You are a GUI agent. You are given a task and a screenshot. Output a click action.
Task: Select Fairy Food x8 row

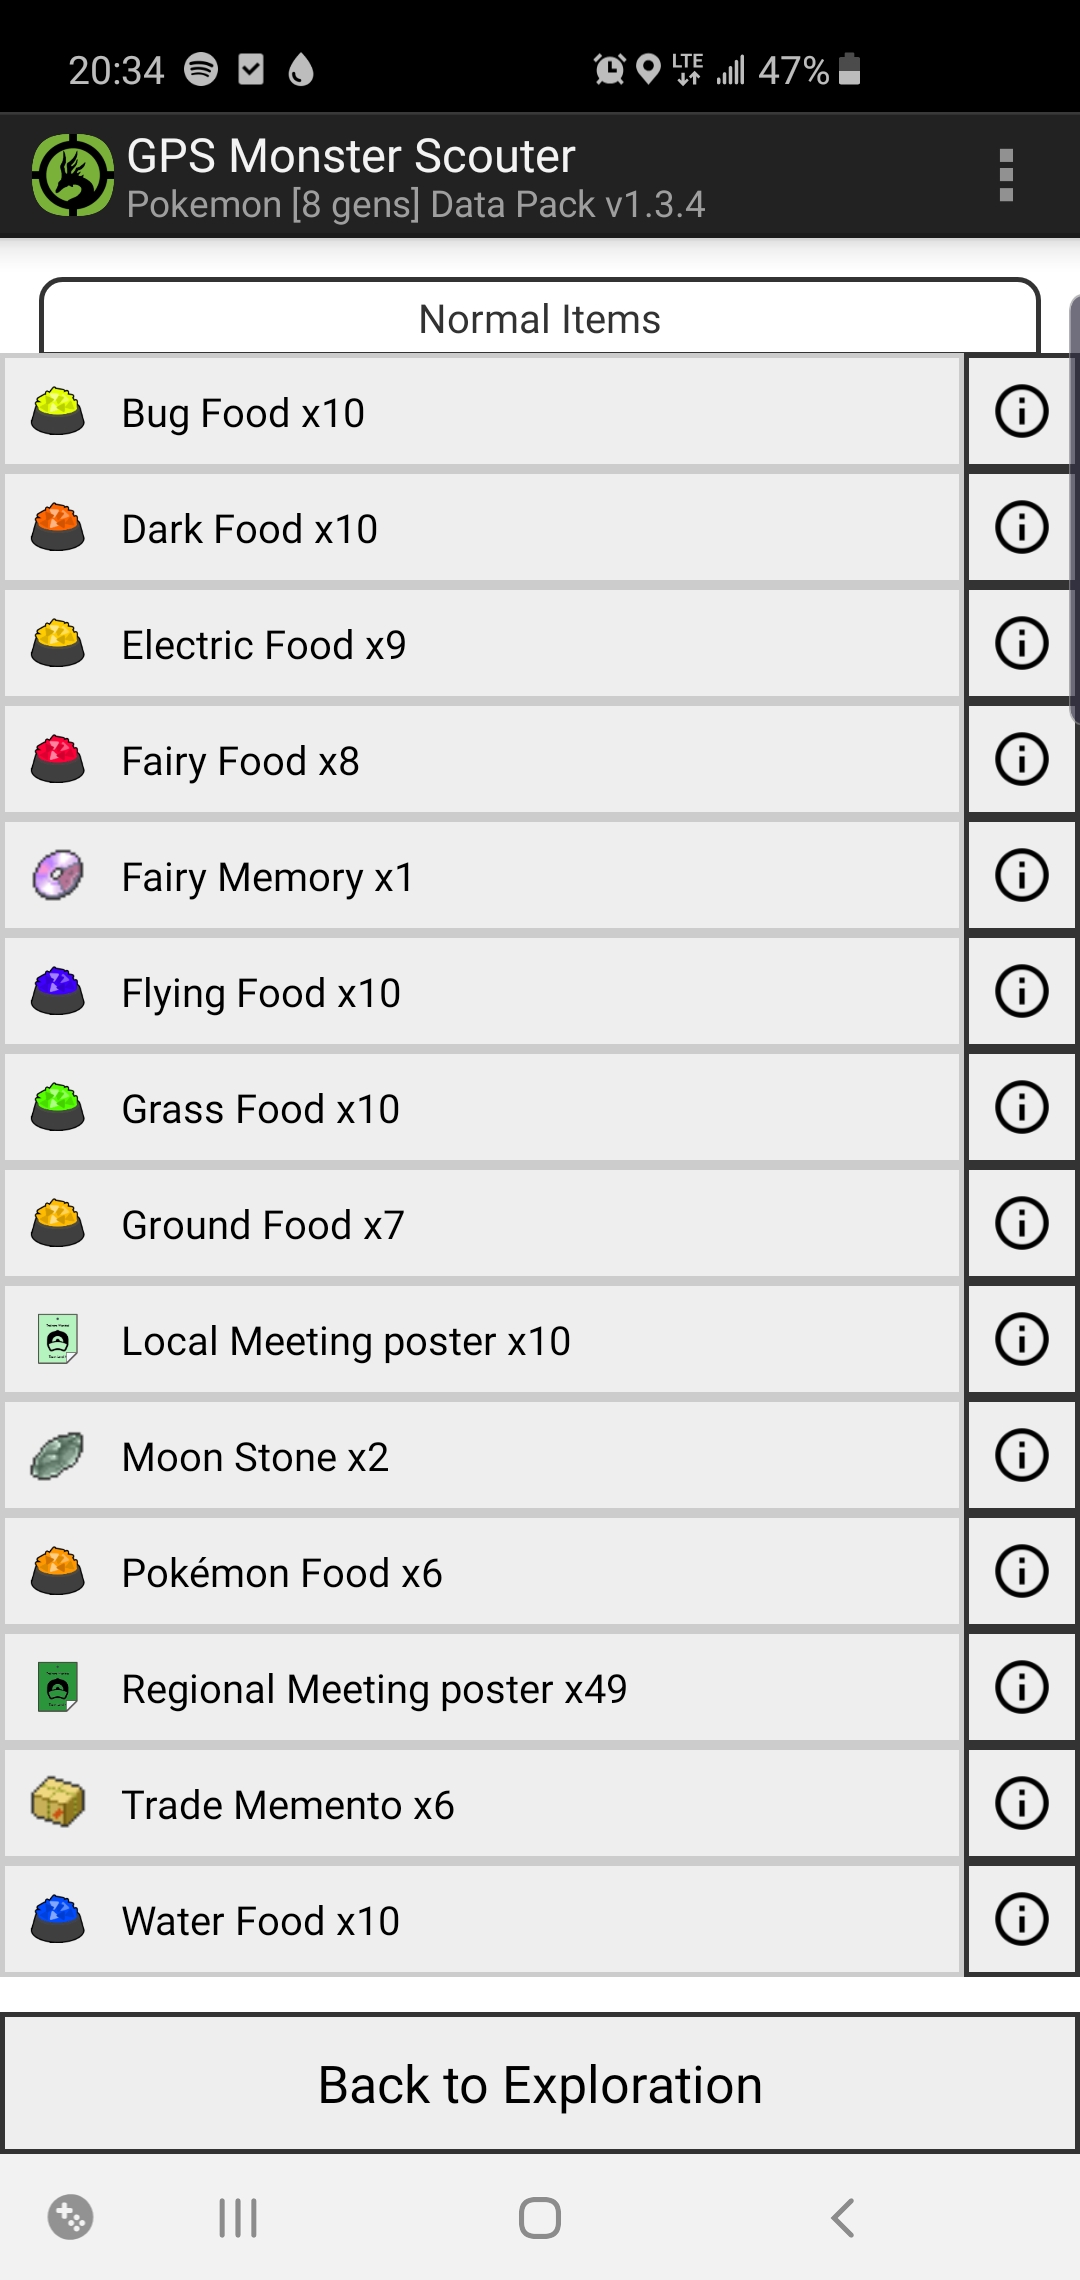482,760
